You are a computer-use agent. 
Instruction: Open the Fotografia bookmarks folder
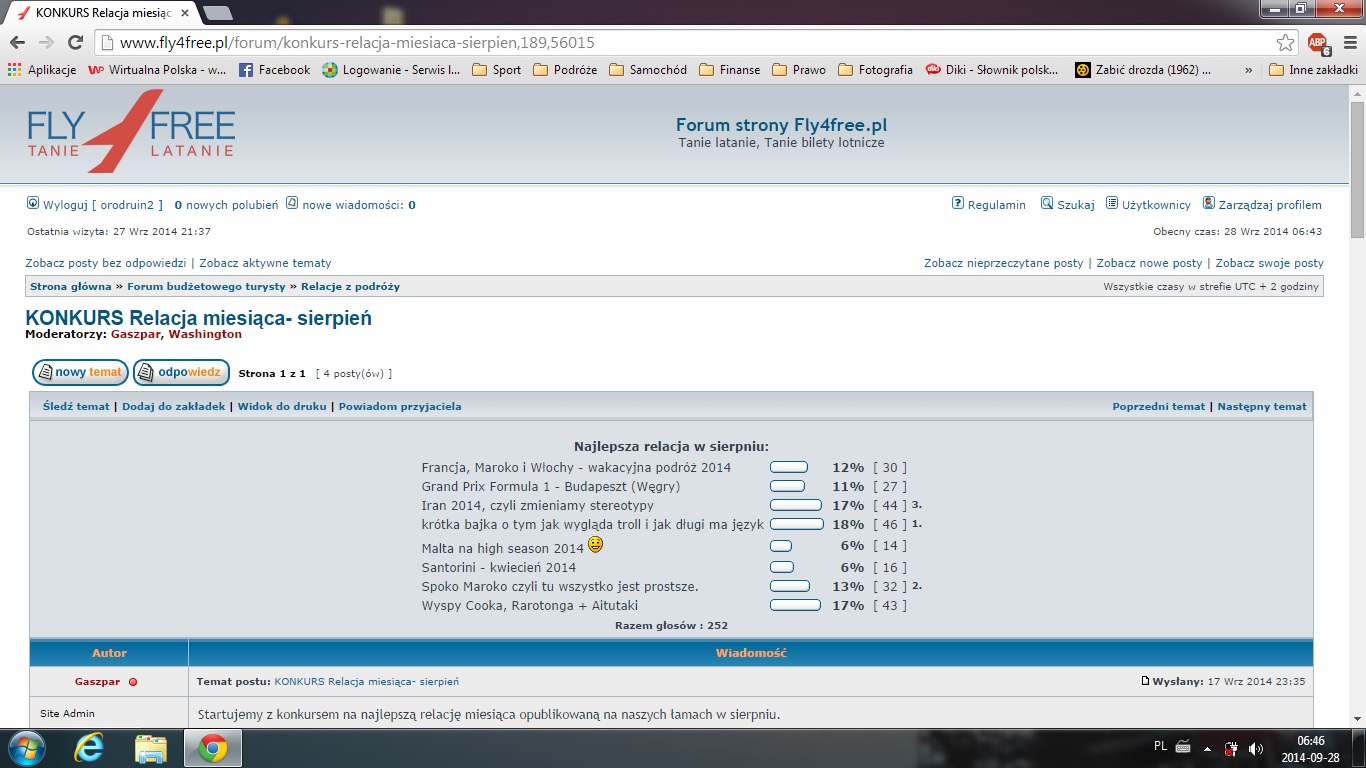(x=875, y=70)
